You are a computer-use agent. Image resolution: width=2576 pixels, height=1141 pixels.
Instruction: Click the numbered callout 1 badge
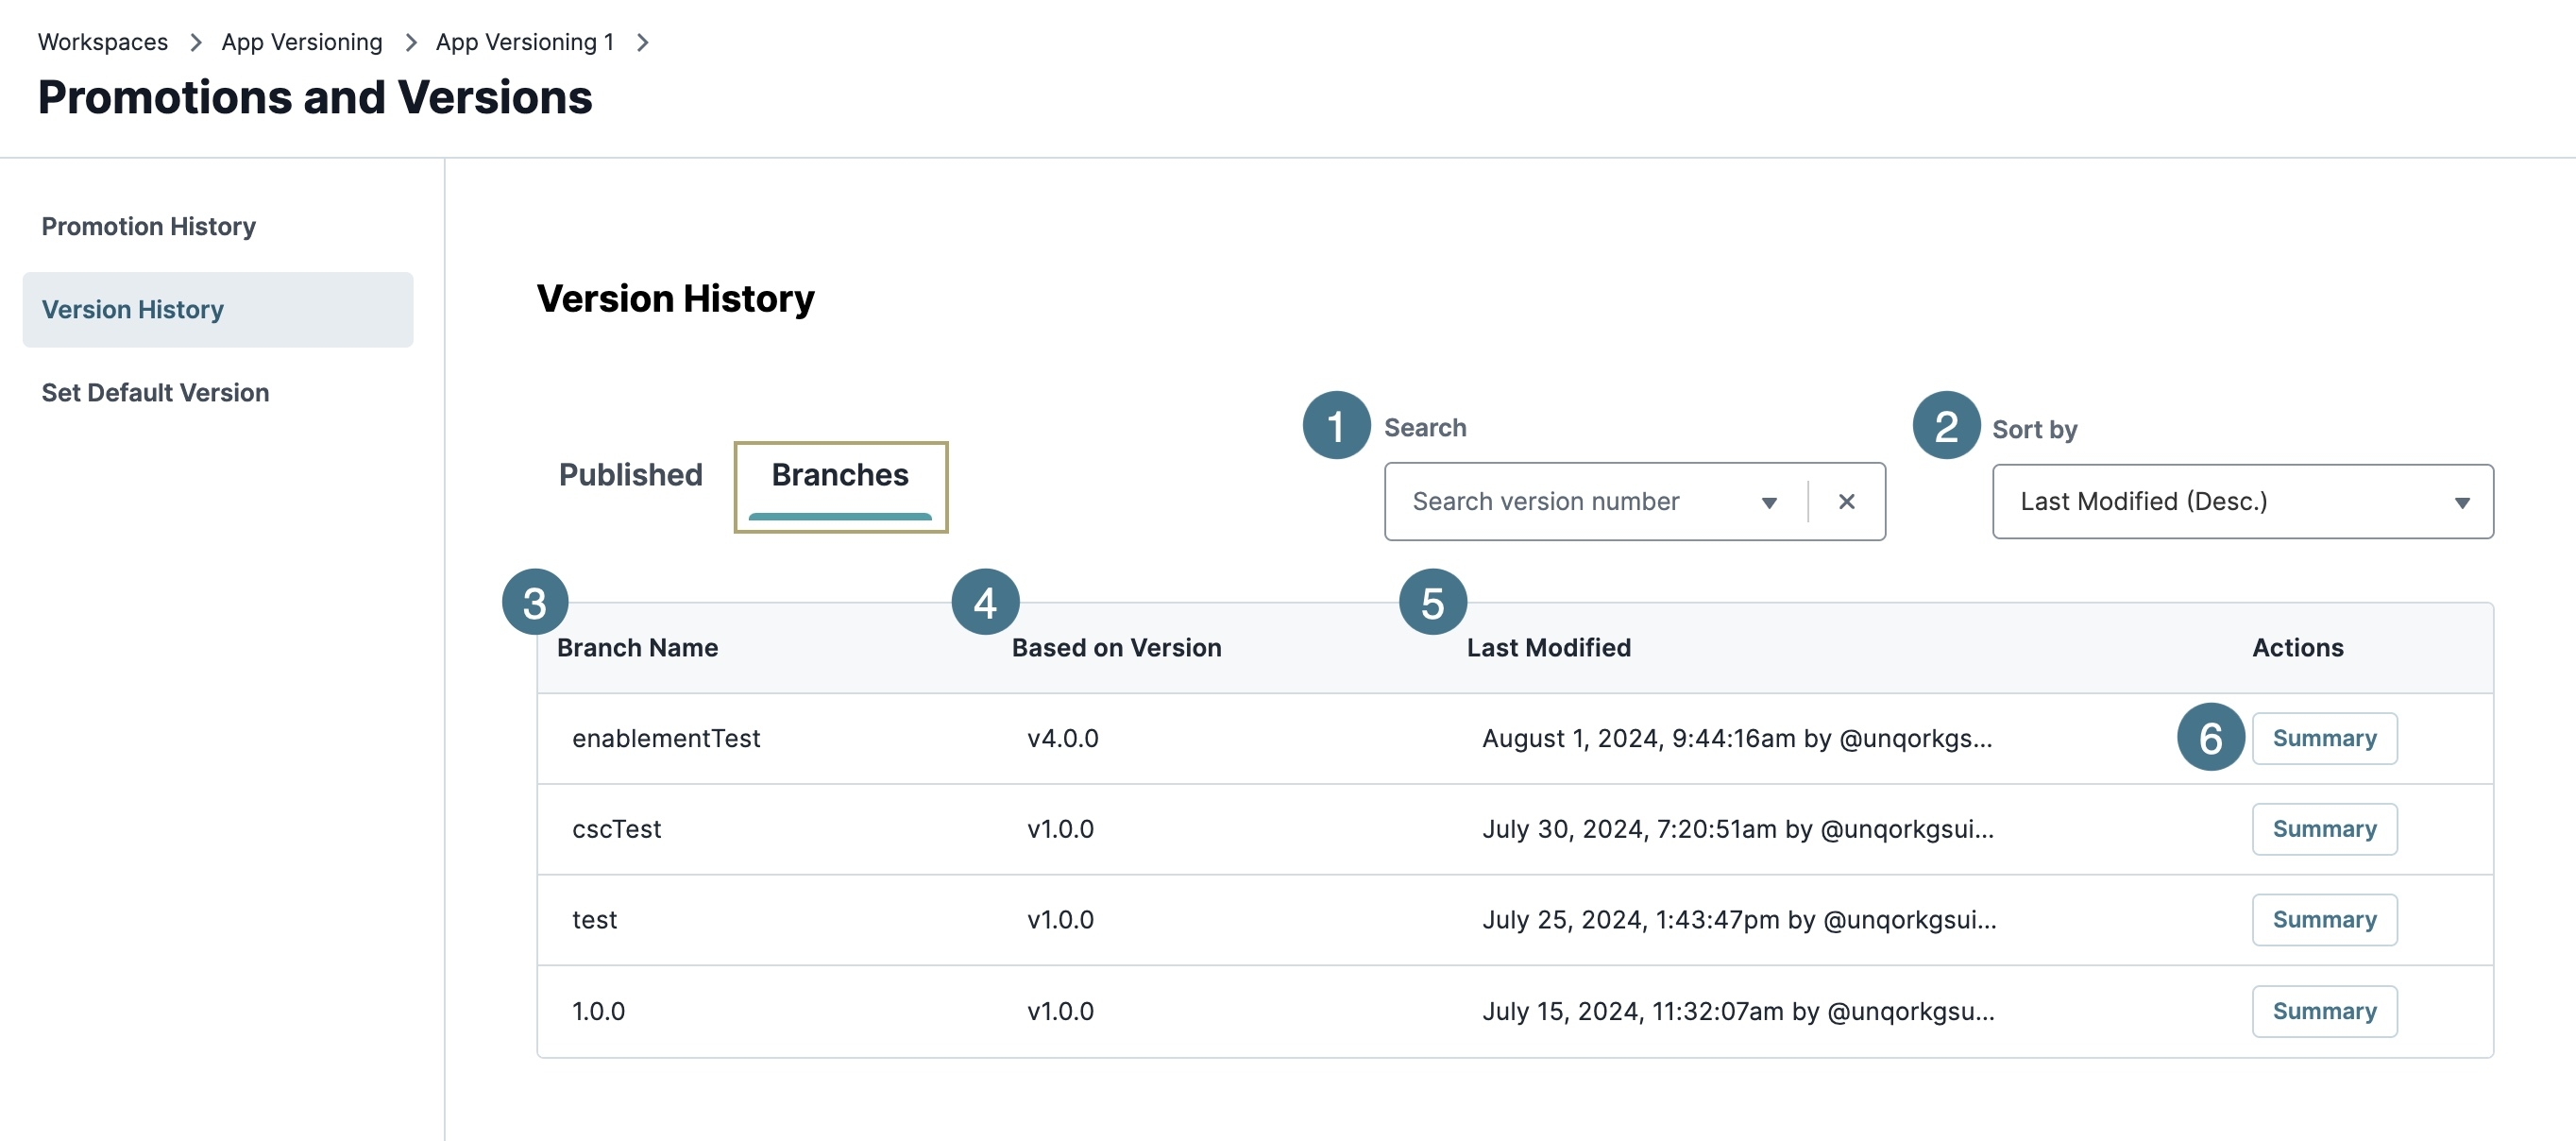click(x=1335, y=425)
